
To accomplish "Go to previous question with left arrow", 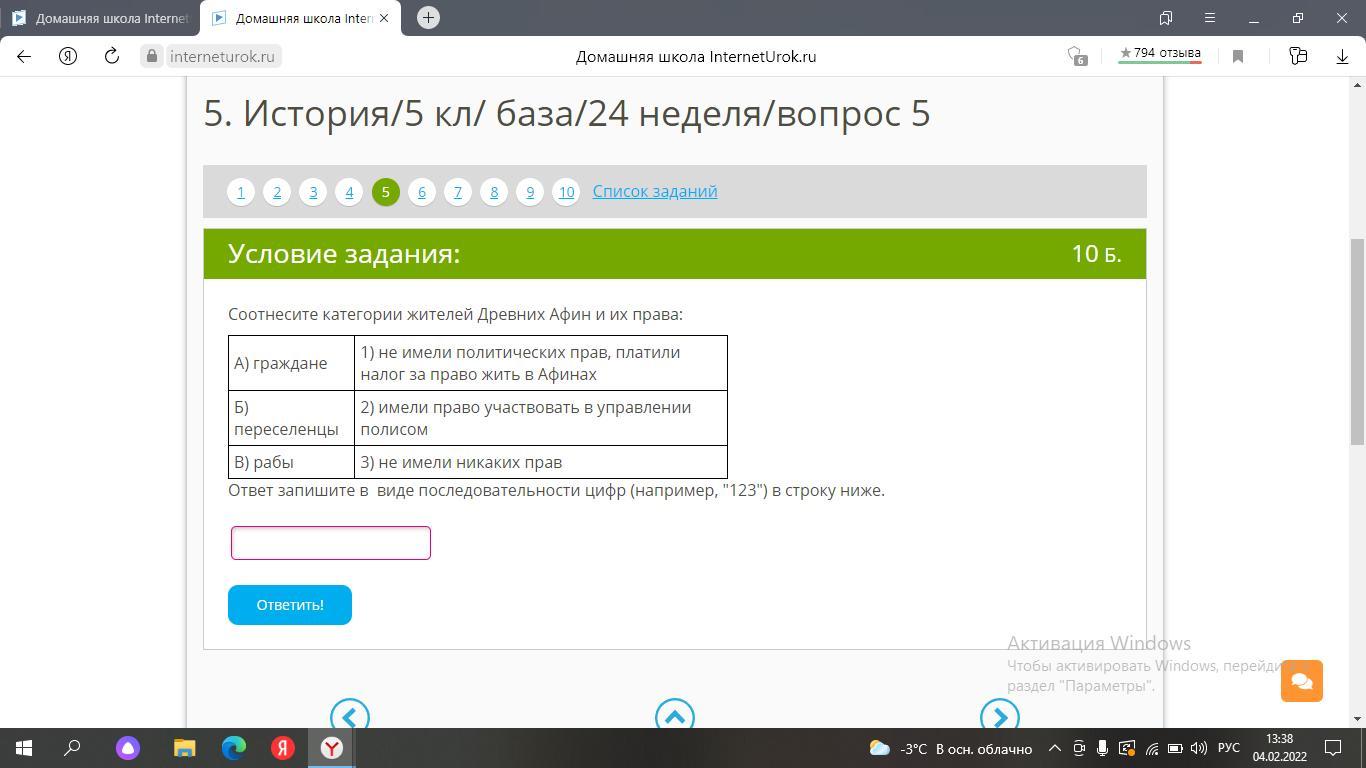I will [x=350, y=716].
